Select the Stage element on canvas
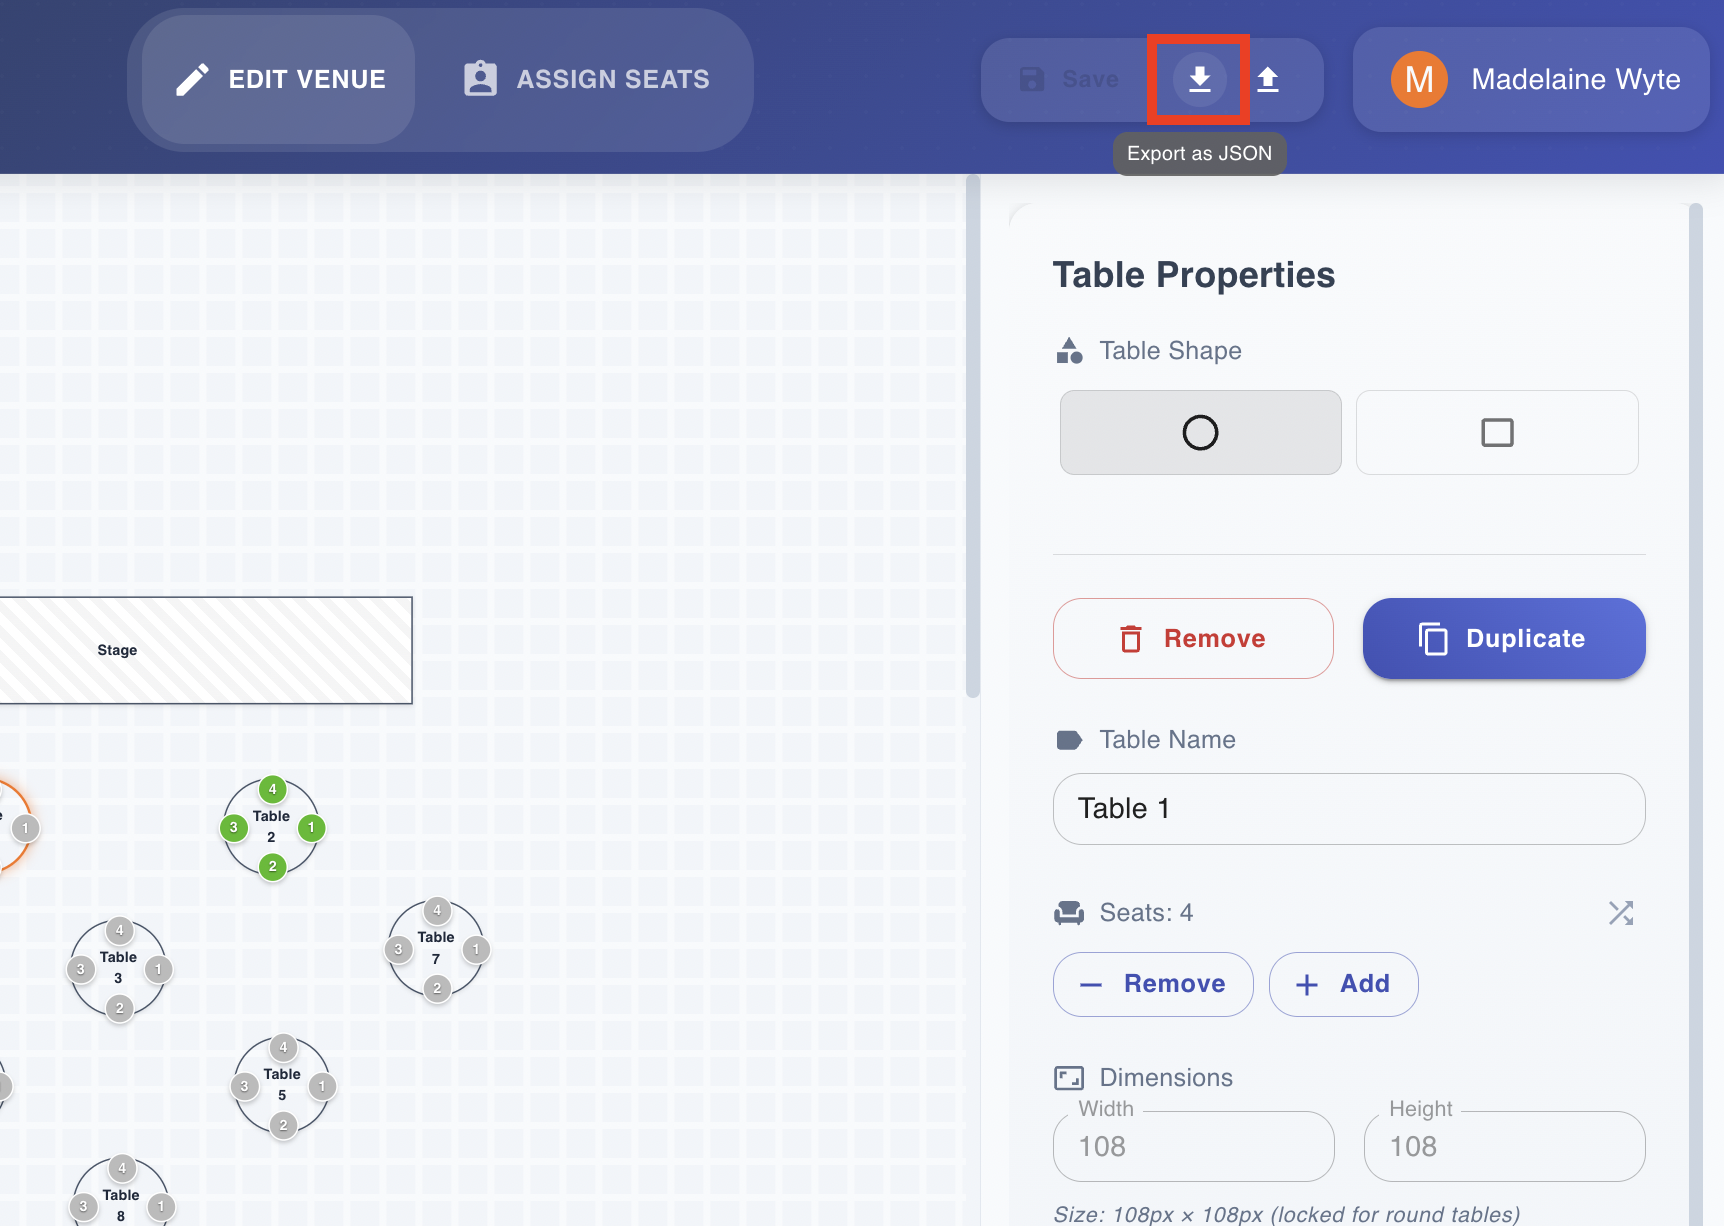The width and height of the screenshot is (1724, 1226). click(x=206, y=650)
